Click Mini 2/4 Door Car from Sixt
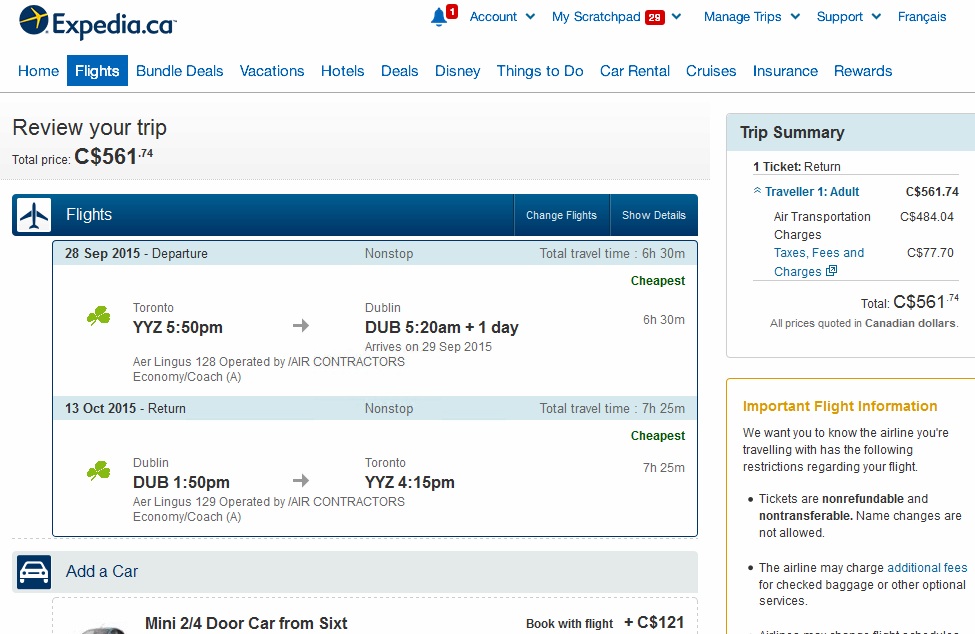This screenshot has height=634, width=975. tap(246, 623)
